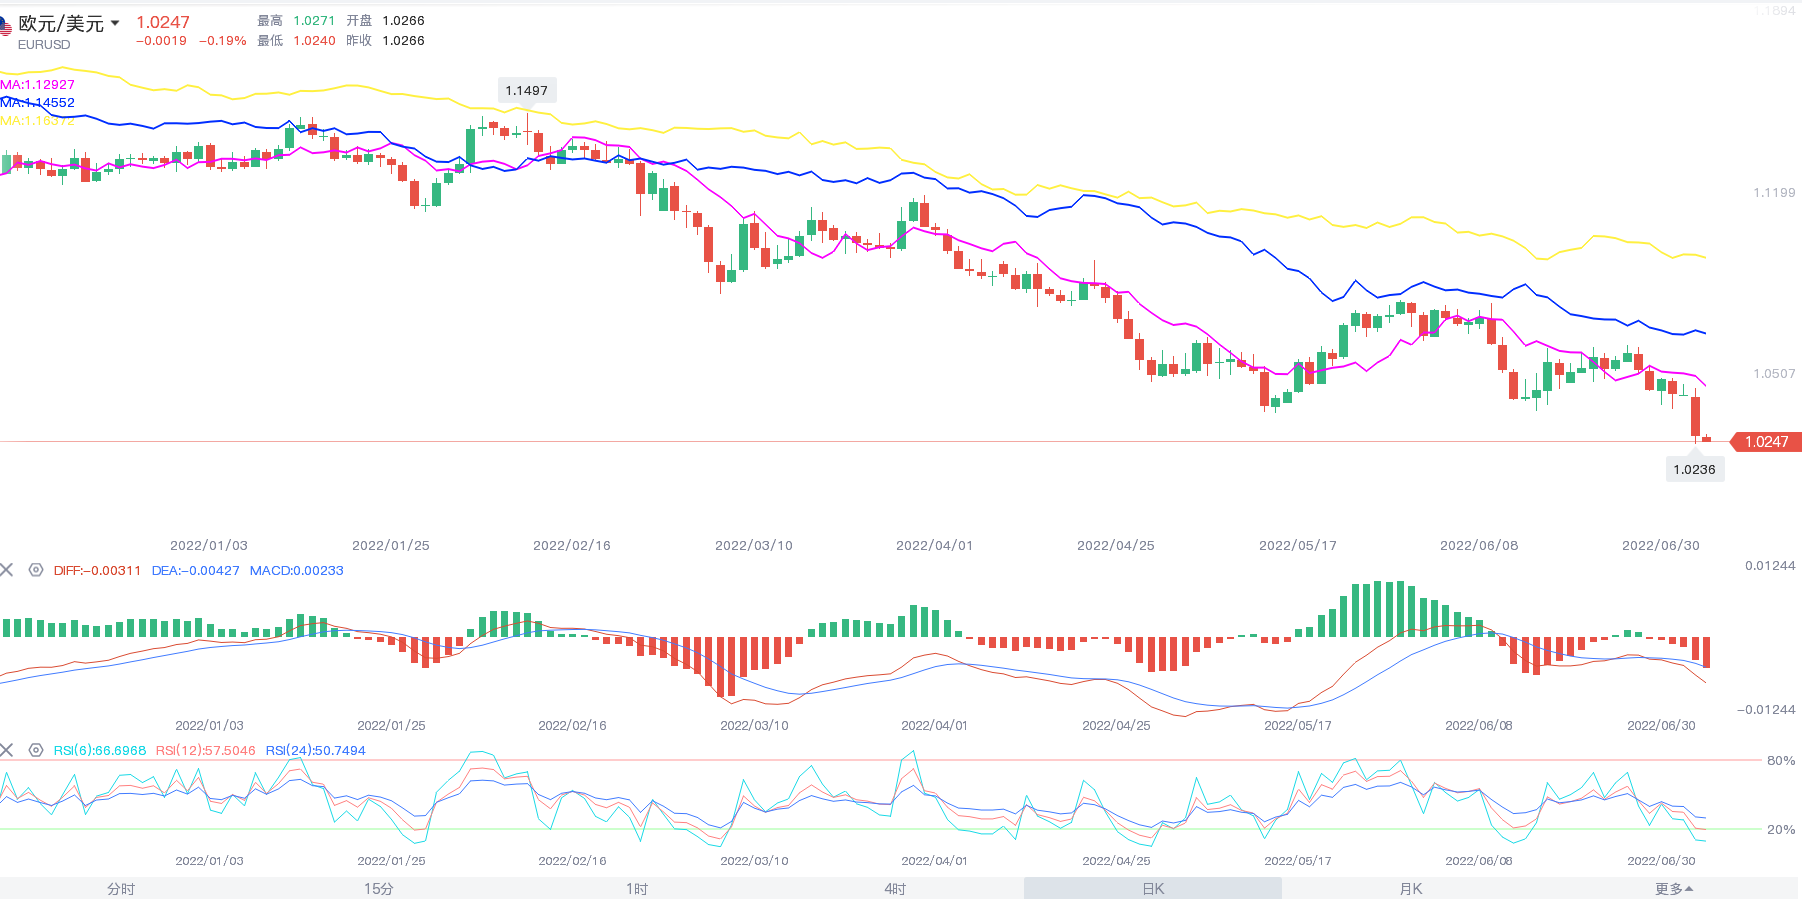Click the 1.0236 low price marker

click(x=1694, y=469)
